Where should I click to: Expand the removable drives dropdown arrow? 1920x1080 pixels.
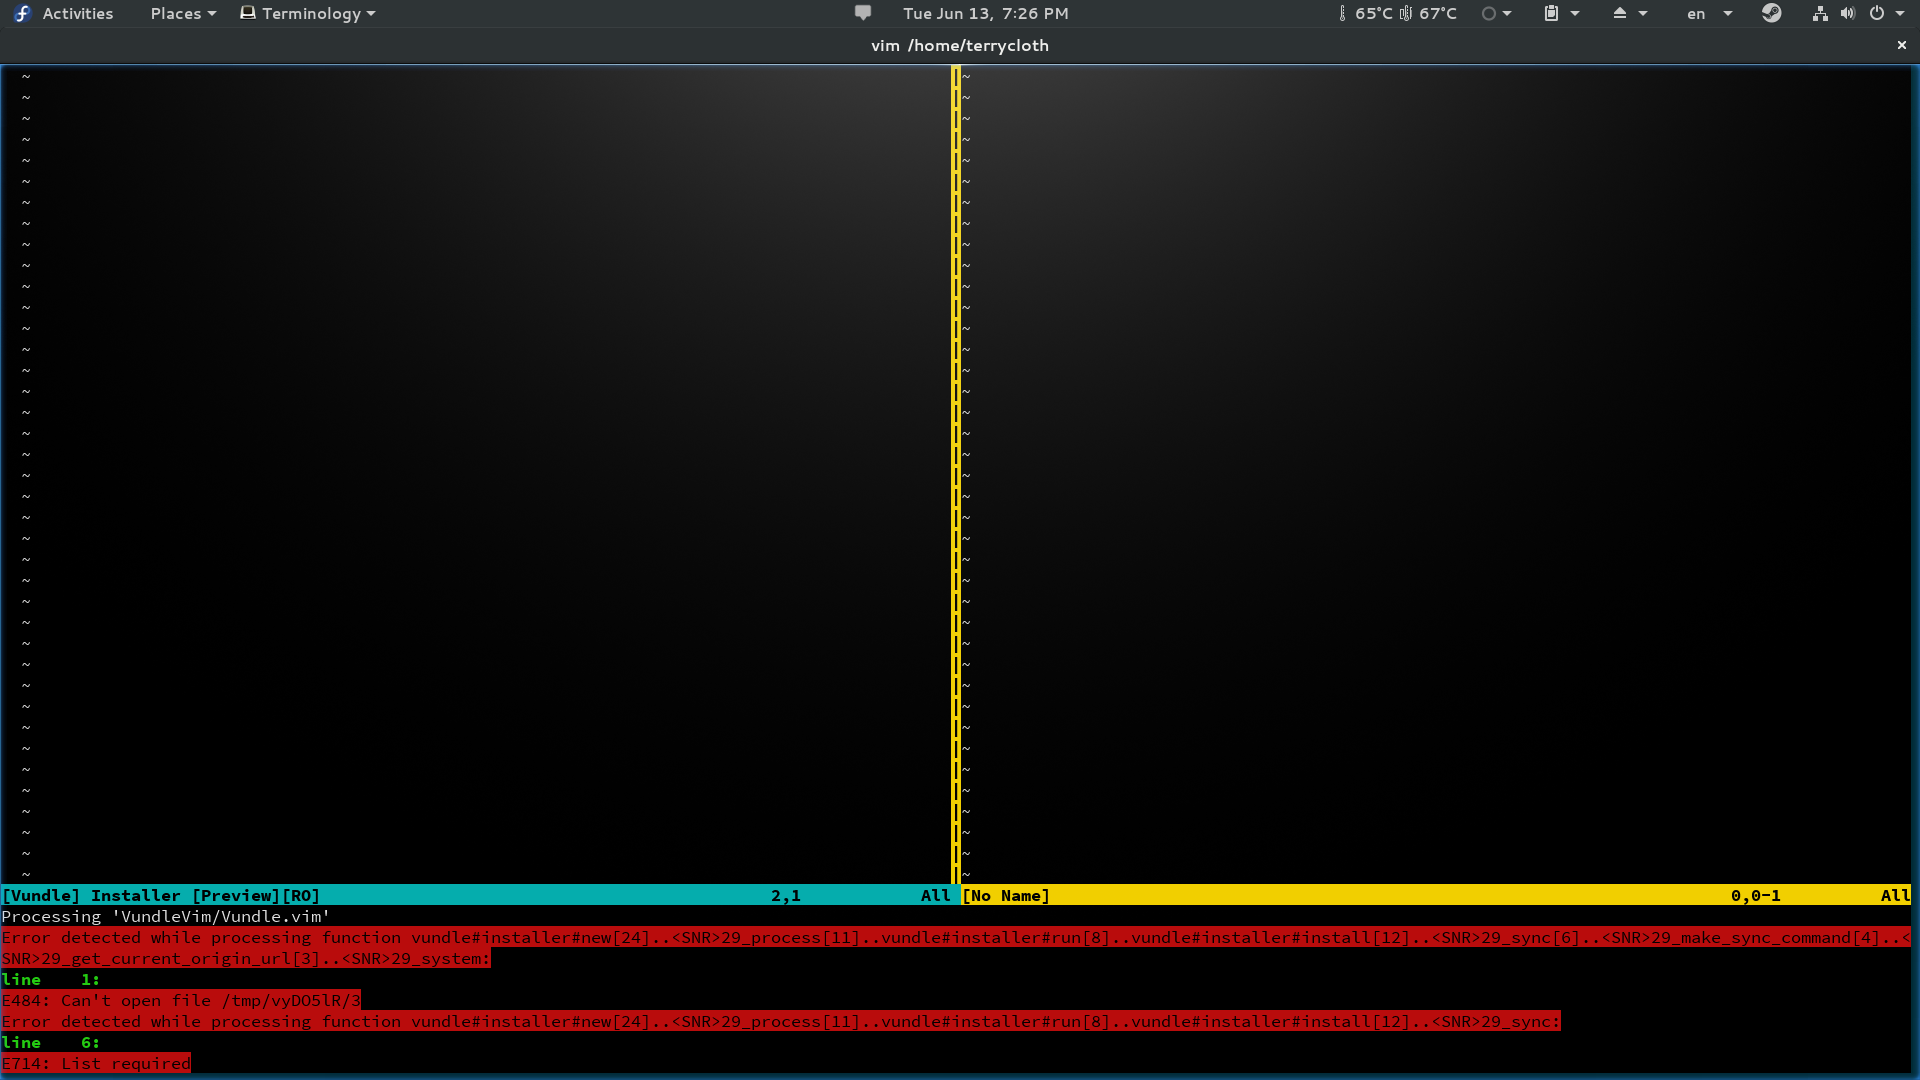pos(1643,13)
